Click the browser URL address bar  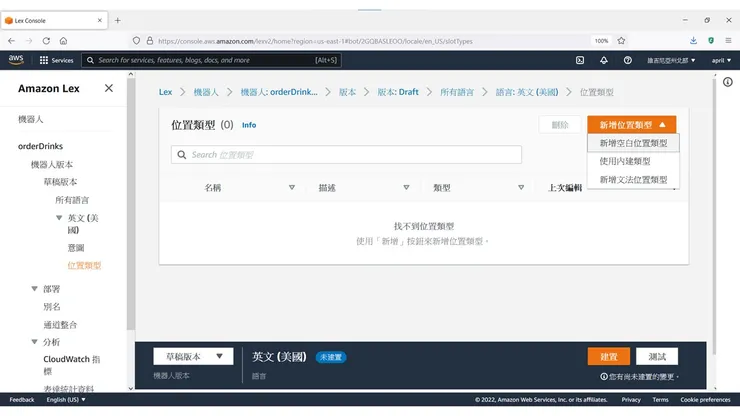[x=315, y=41]
